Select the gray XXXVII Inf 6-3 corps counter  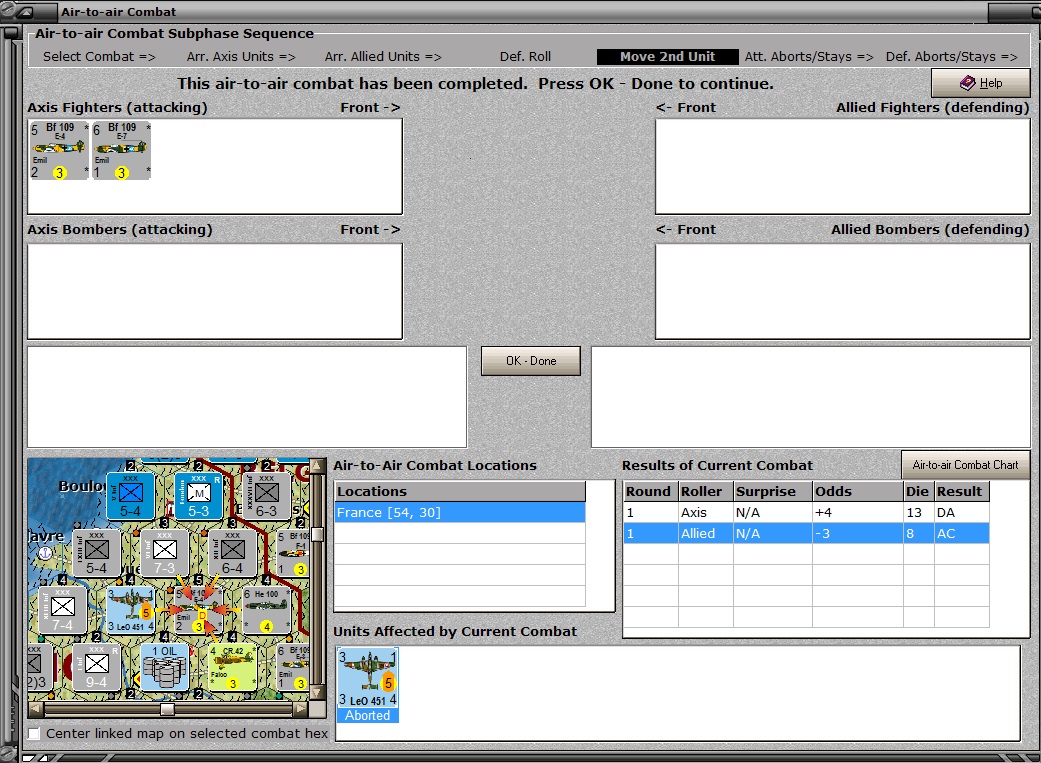[x=266, y=495]
